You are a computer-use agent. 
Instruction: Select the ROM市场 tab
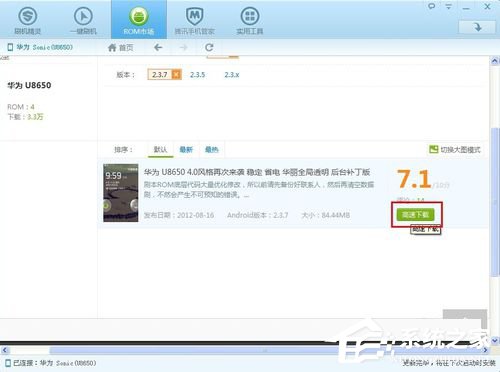coord(139,20)
